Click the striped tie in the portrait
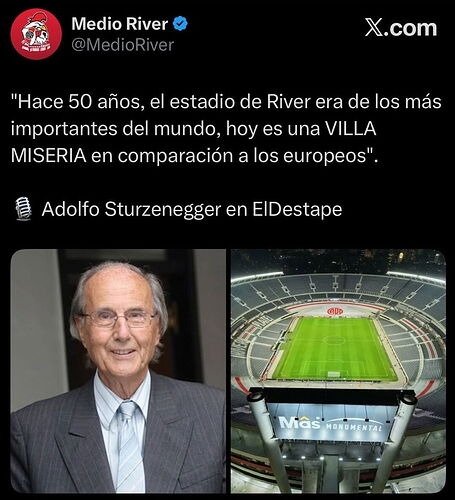The image size is (455, 500). pos(128,447)
